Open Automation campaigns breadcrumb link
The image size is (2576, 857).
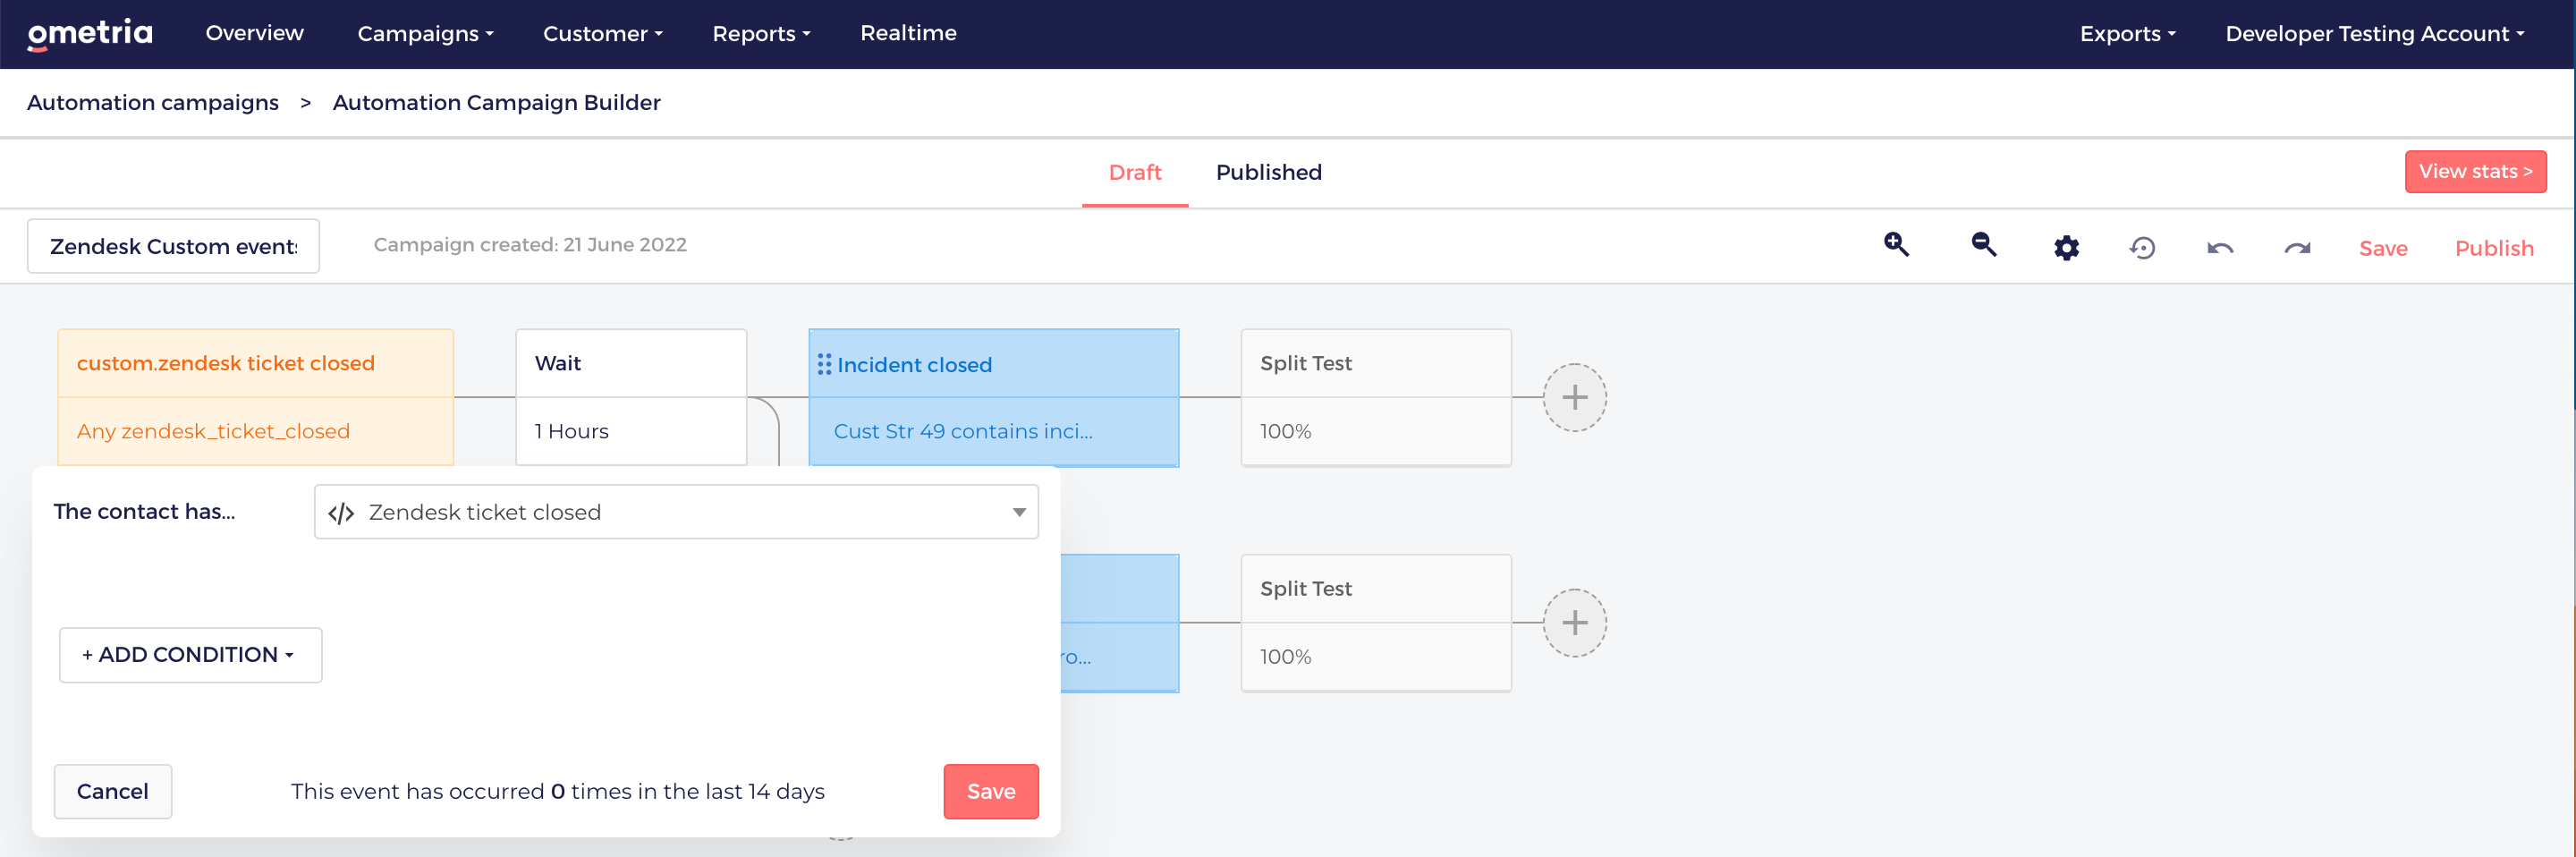pos(153,103)
